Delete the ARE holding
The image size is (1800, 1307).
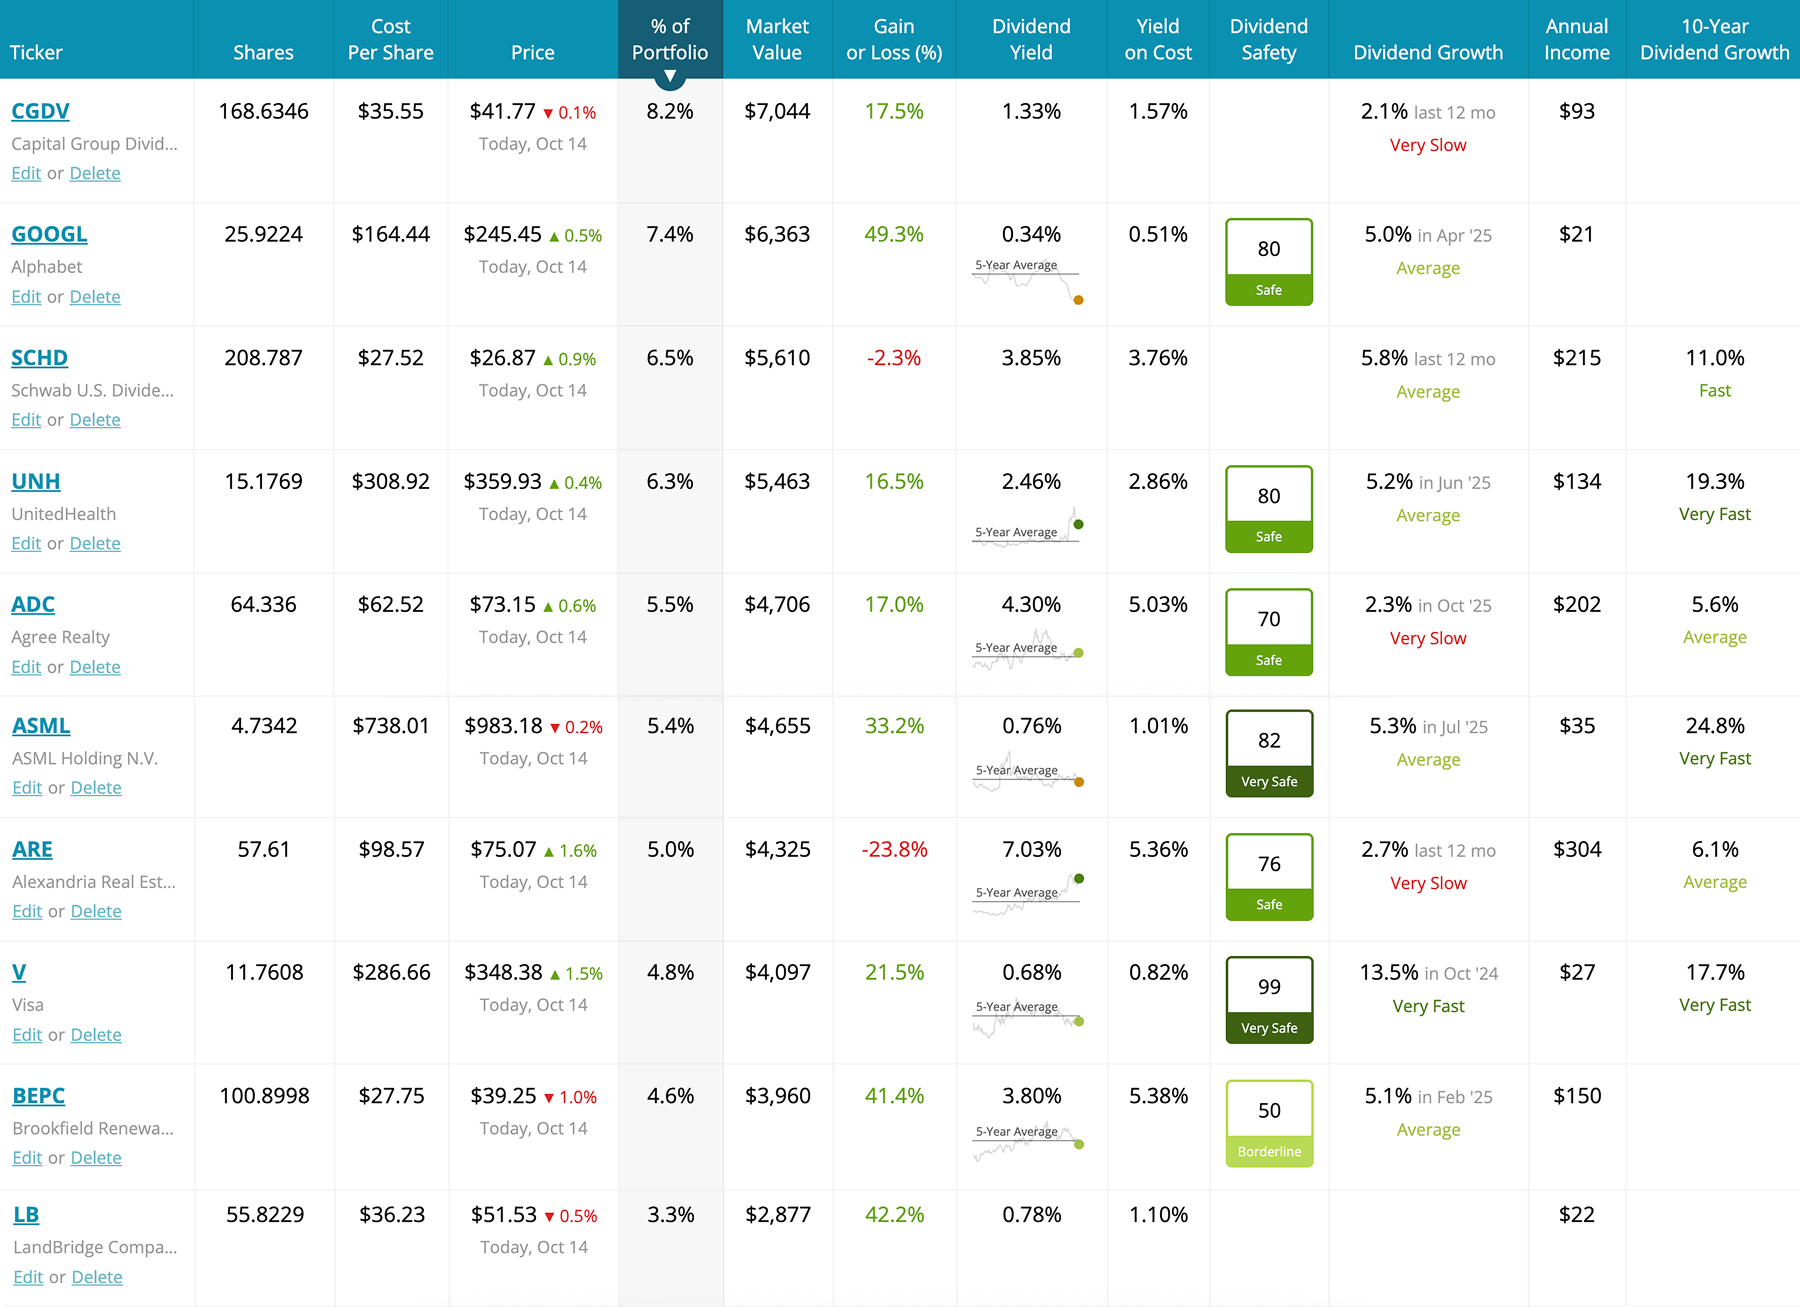96,911
